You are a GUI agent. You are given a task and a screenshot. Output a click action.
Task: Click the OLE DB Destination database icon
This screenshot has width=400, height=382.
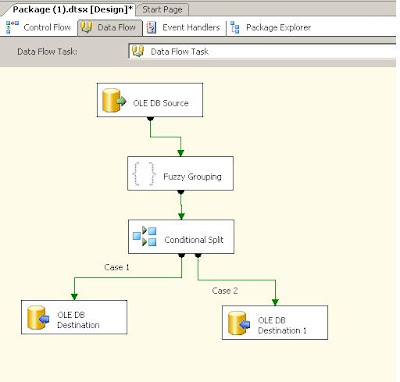click(x=38, y=318)
